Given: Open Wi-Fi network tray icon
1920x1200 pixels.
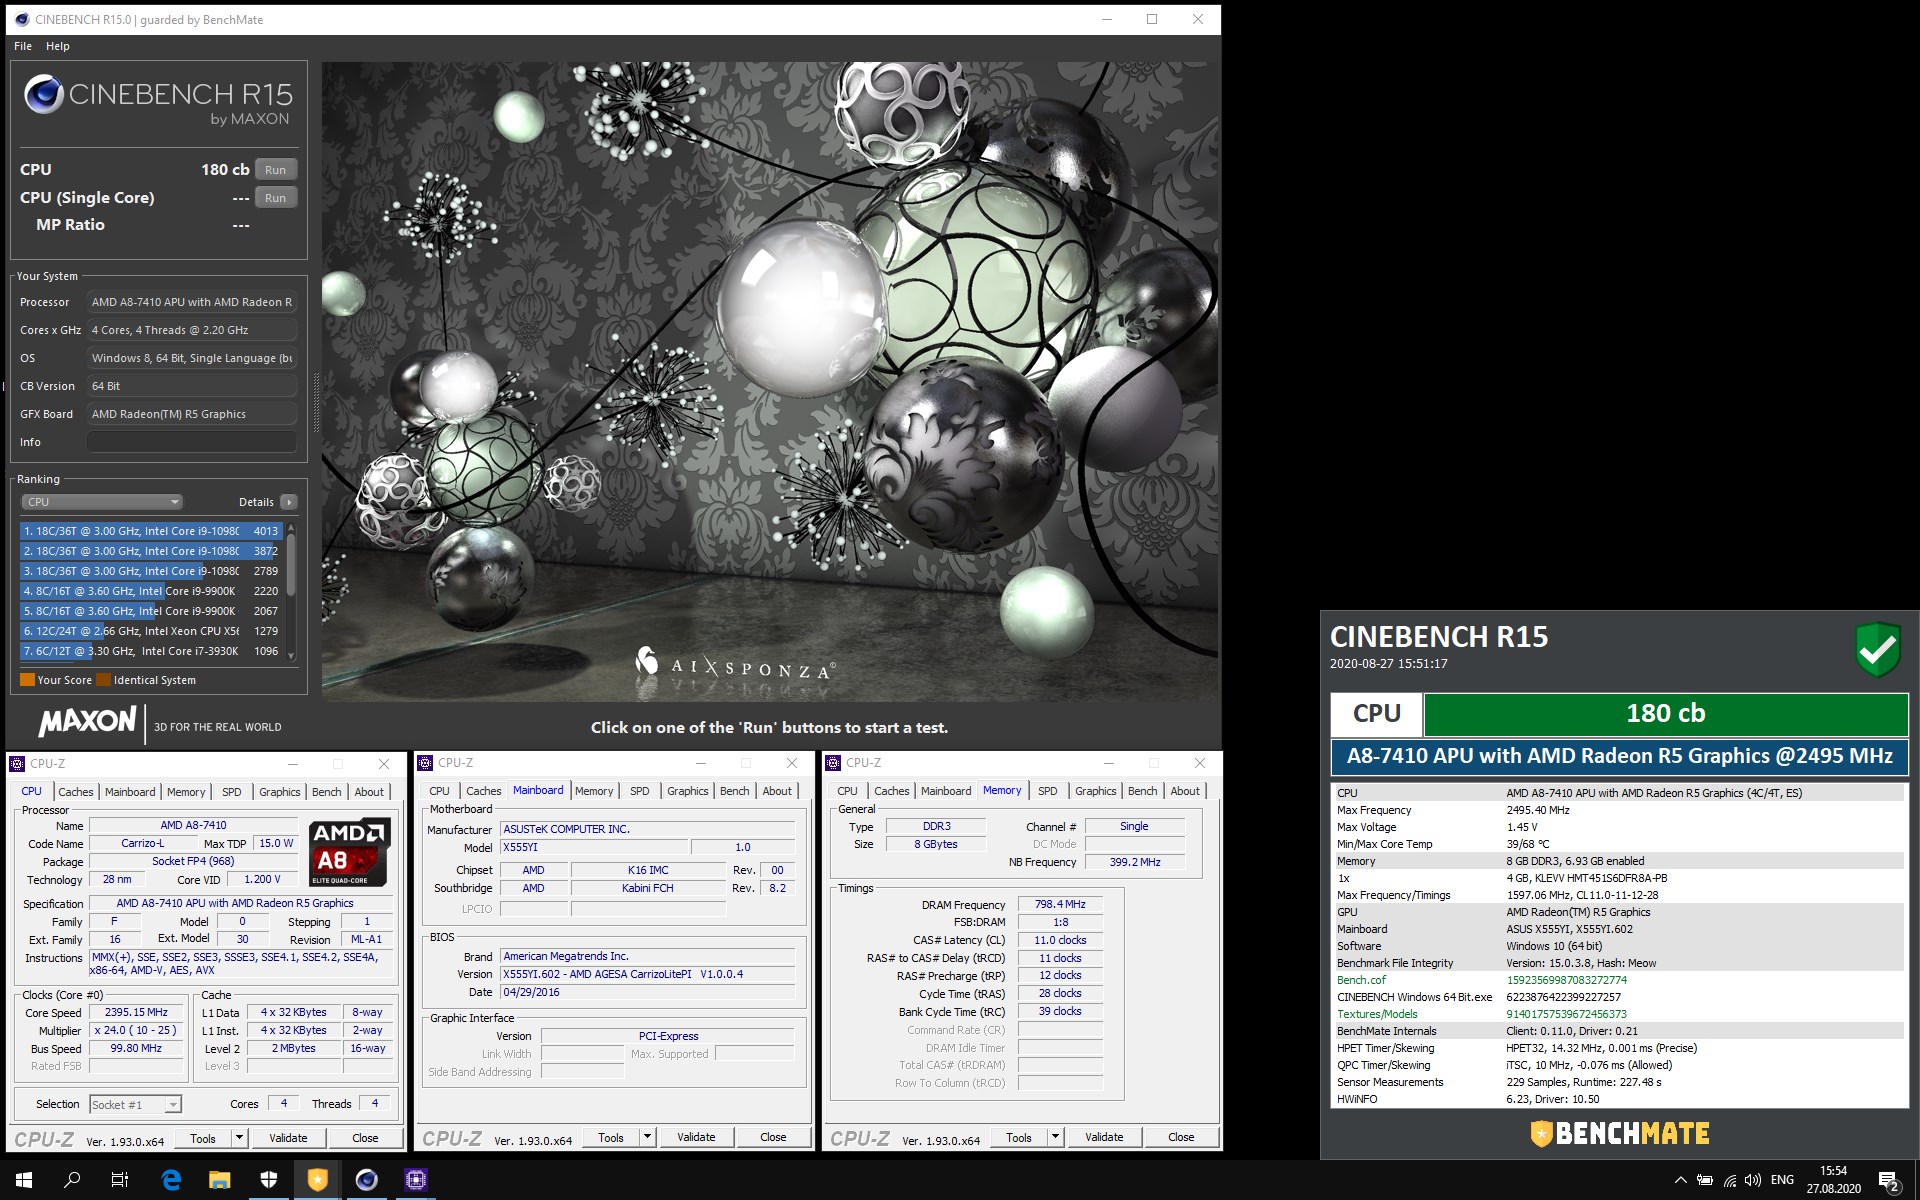Looking at the screenshot, I should point(1729,1180).
